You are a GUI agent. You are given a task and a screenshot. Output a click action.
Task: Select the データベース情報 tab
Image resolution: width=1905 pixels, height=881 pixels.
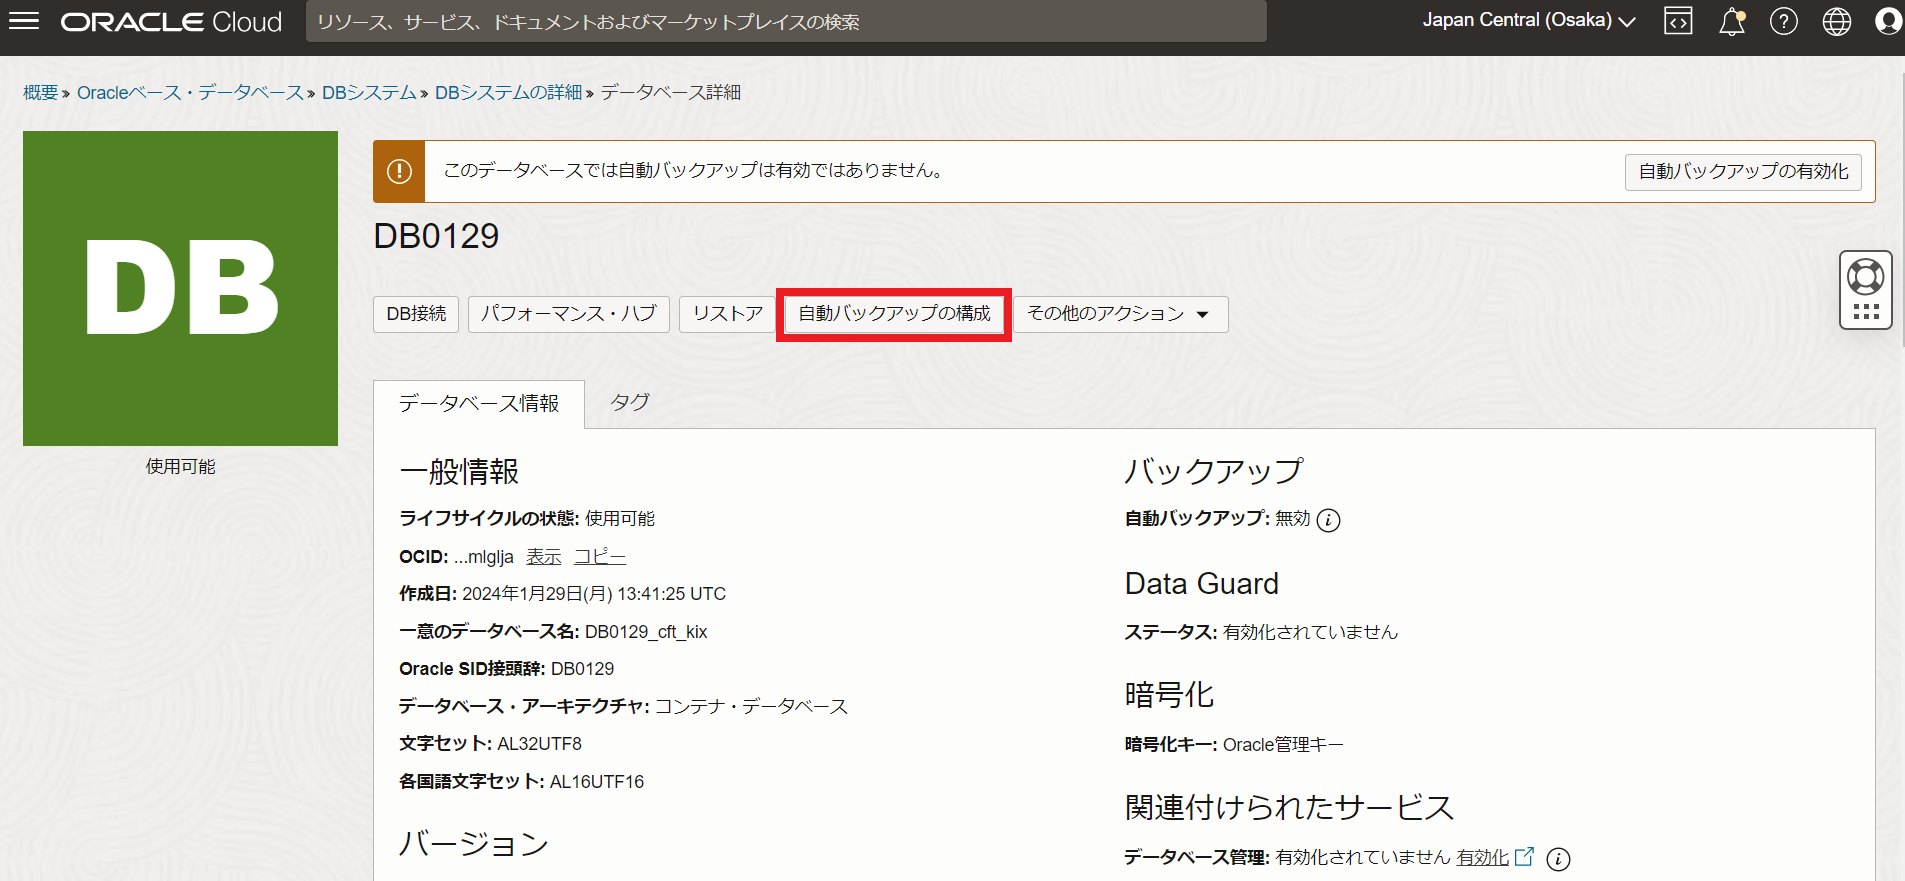pos(479,403)
